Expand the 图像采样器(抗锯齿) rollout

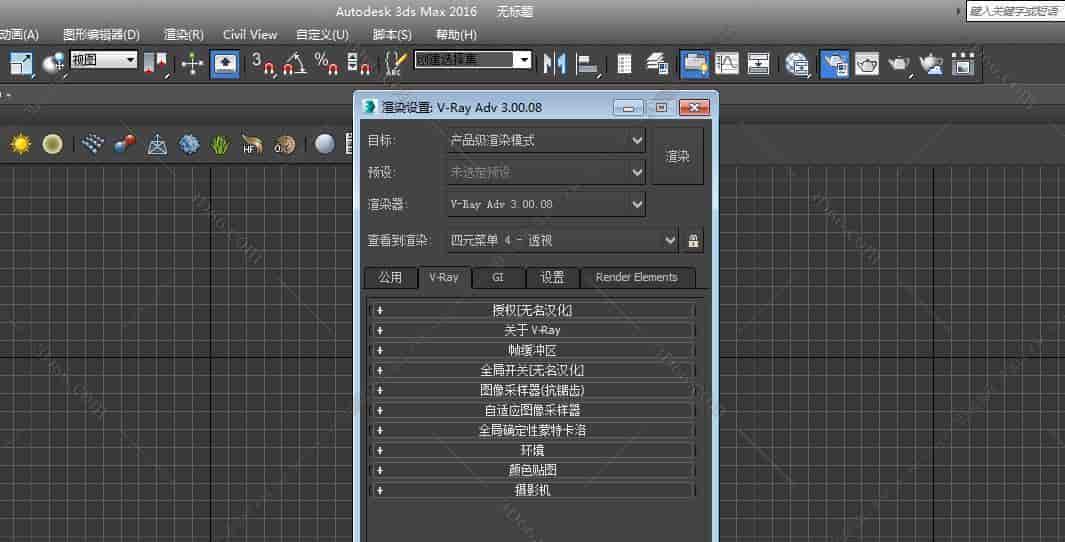pos(531,390)
